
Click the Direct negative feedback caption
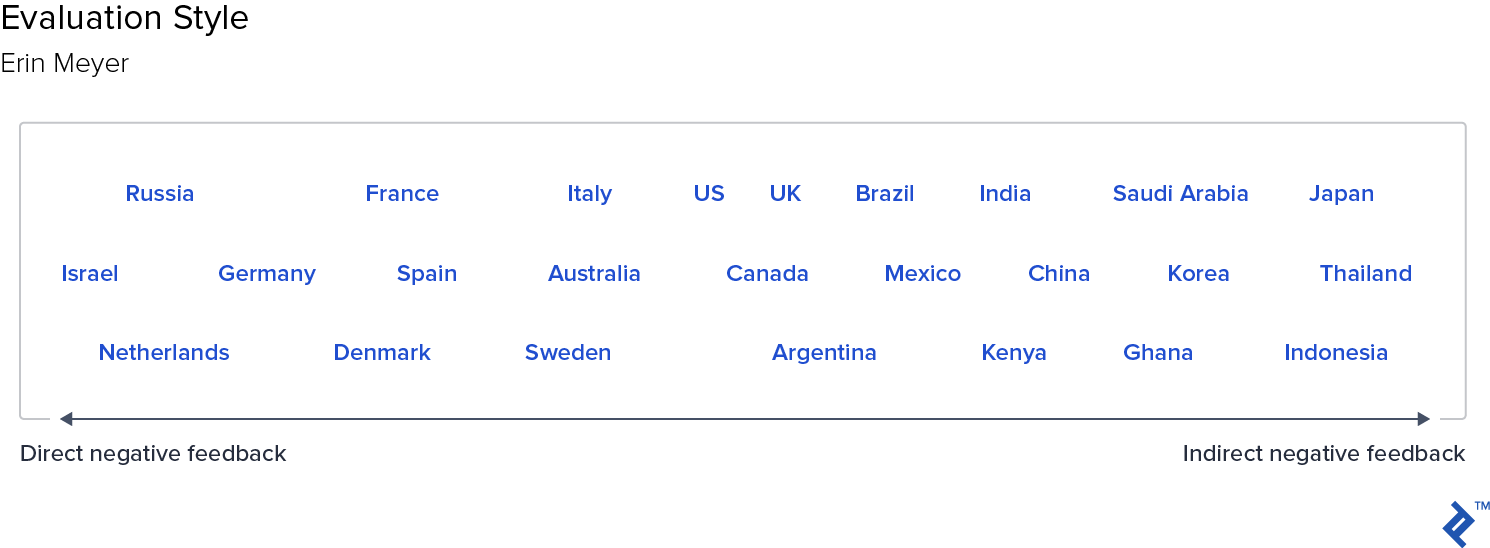(153, 454)
